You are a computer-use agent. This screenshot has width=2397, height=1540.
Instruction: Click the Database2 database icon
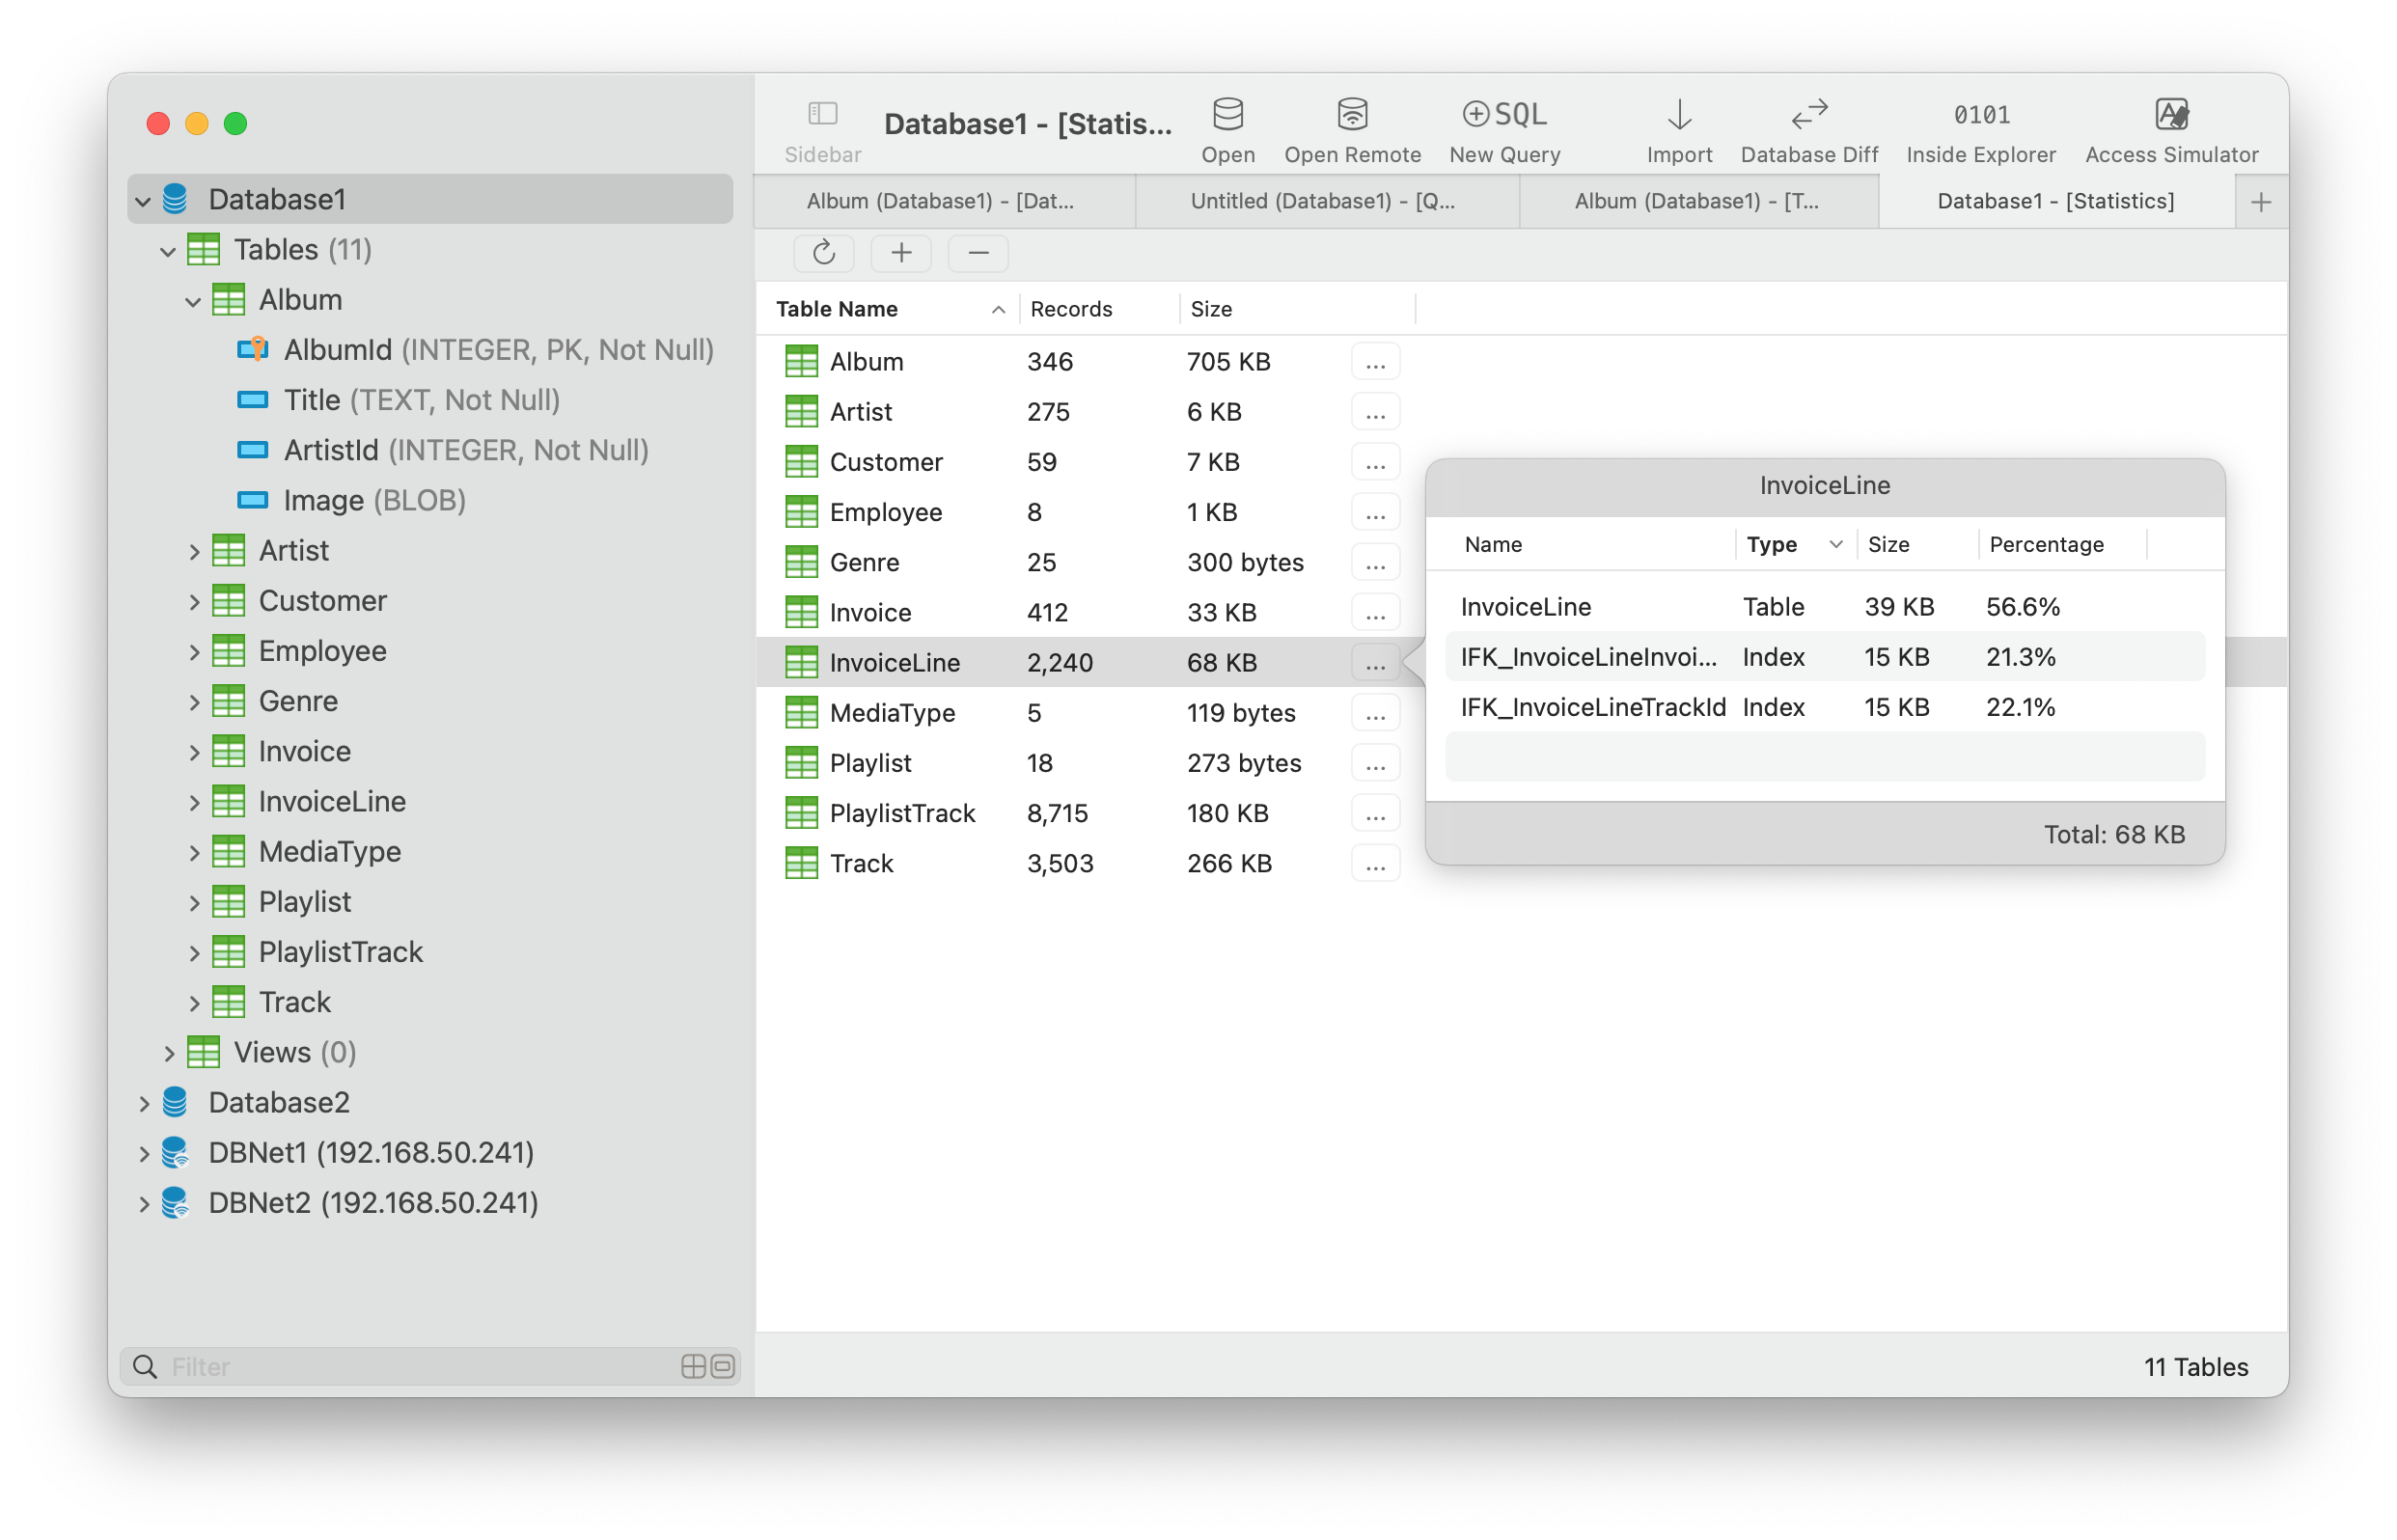[x=175, y=1102]
